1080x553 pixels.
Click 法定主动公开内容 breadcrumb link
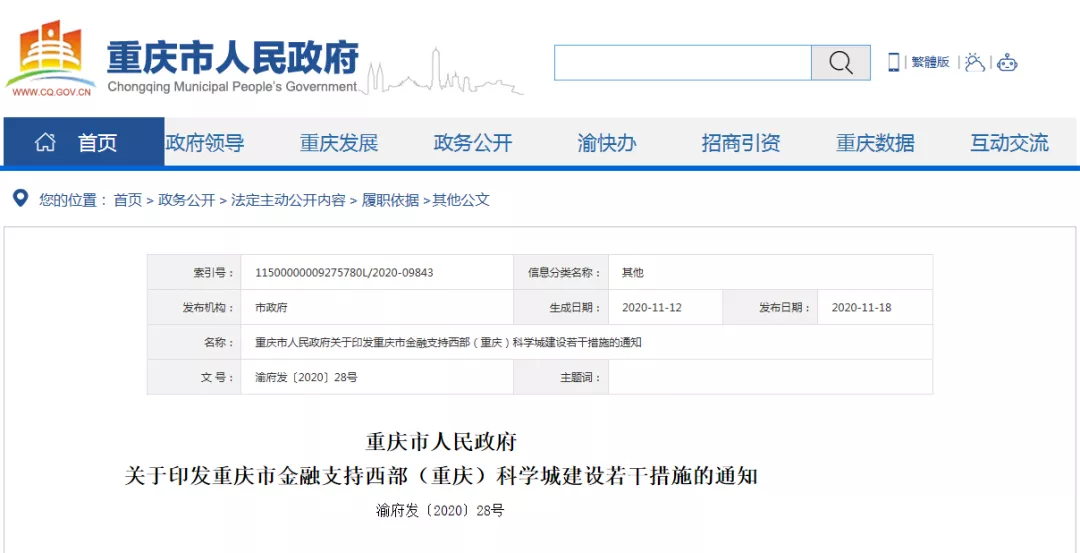(288, 200)
